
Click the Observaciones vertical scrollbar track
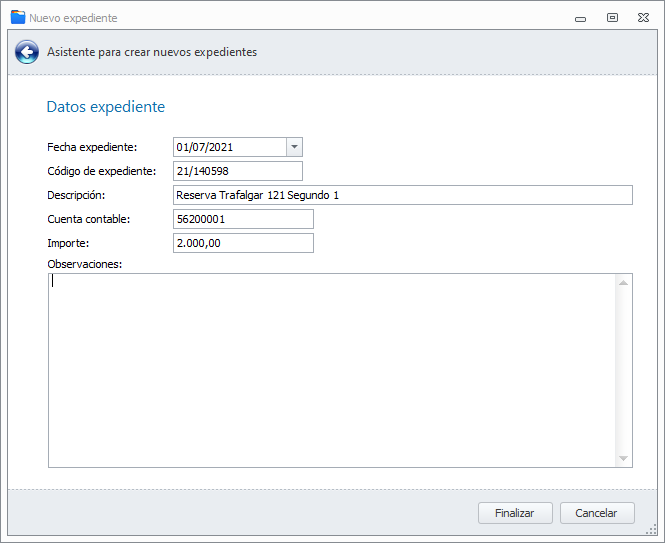(624, 370)
